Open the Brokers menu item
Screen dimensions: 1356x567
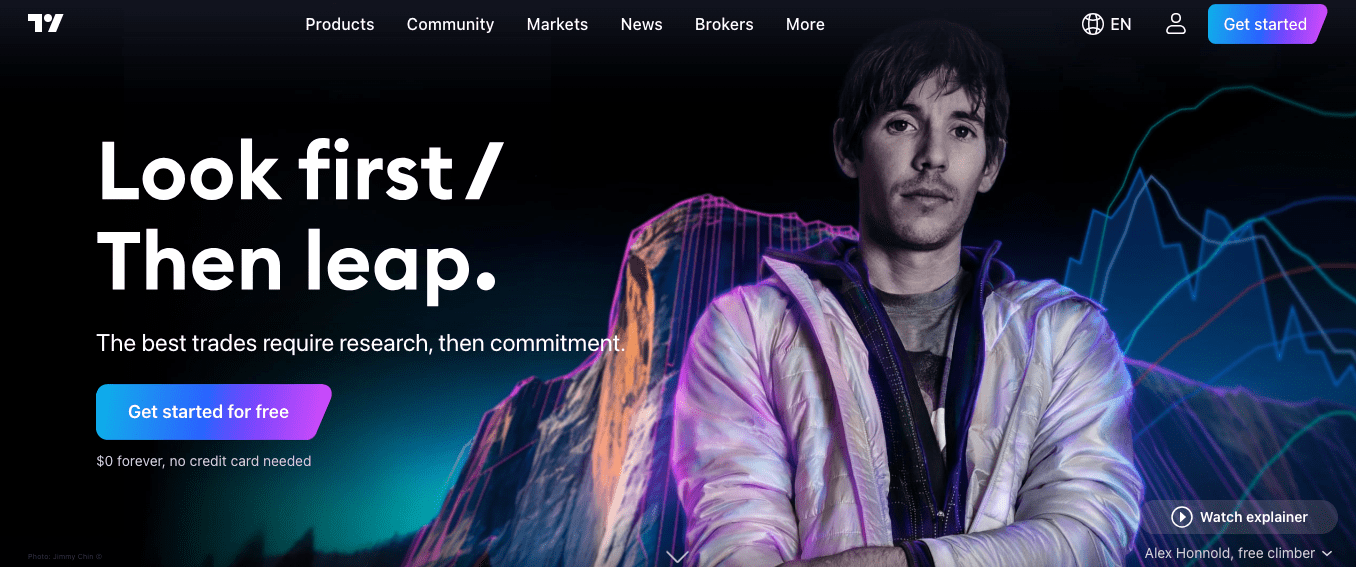[724, 24]
